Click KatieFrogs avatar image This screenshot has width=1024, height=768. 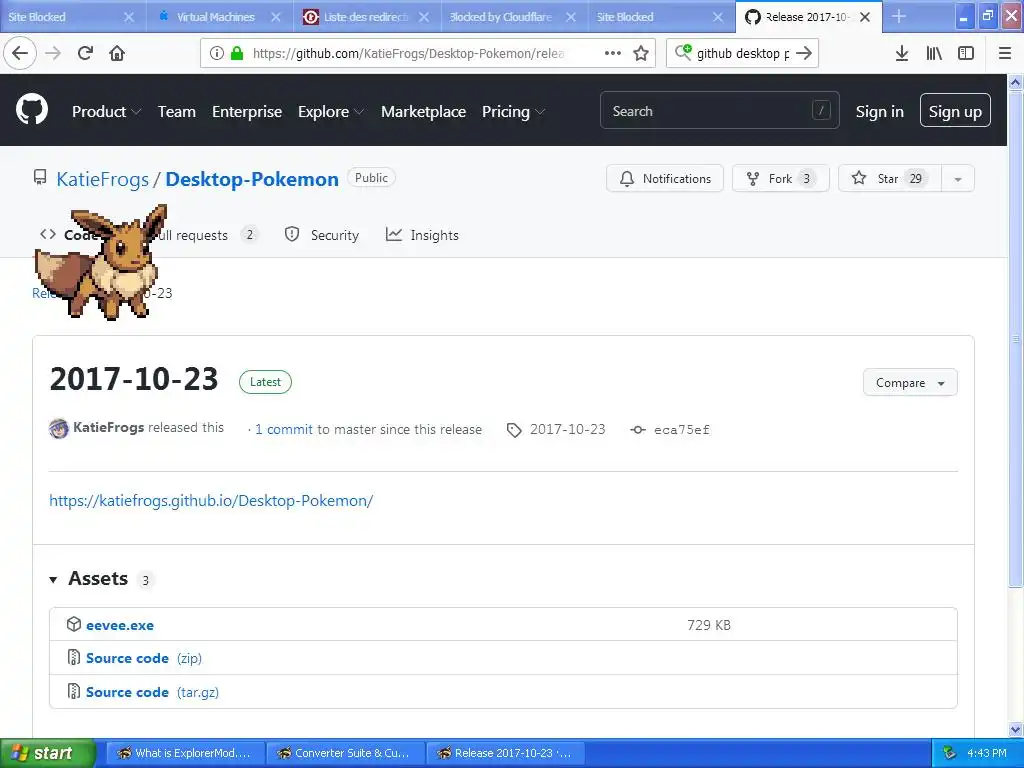pos(59,428)
